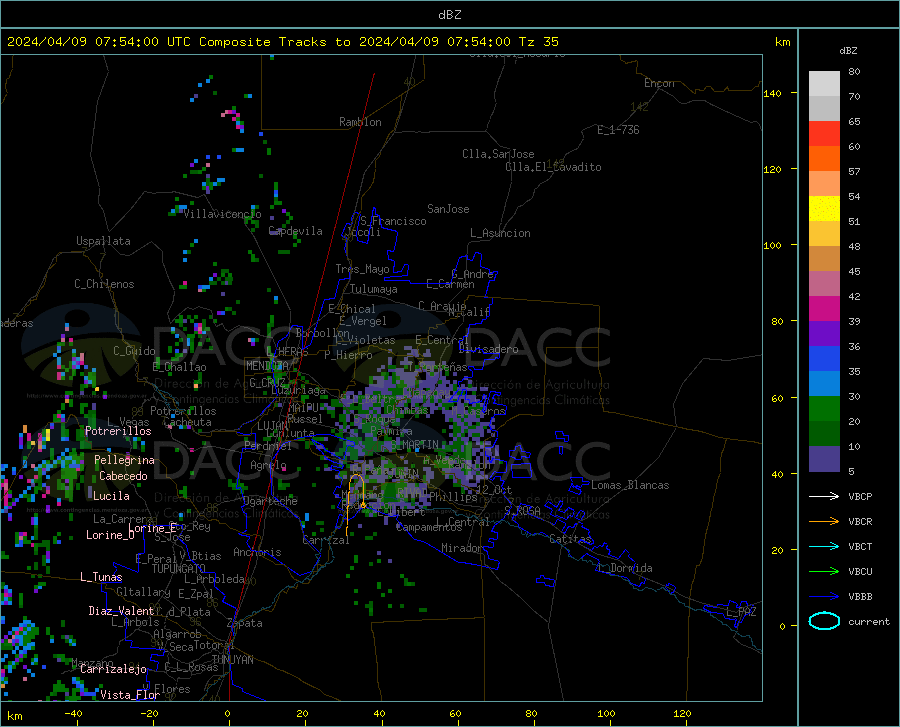The width and height of the screenshot is (900, 727).
Task: Click the Mirador label
Action: pos(461,548)
